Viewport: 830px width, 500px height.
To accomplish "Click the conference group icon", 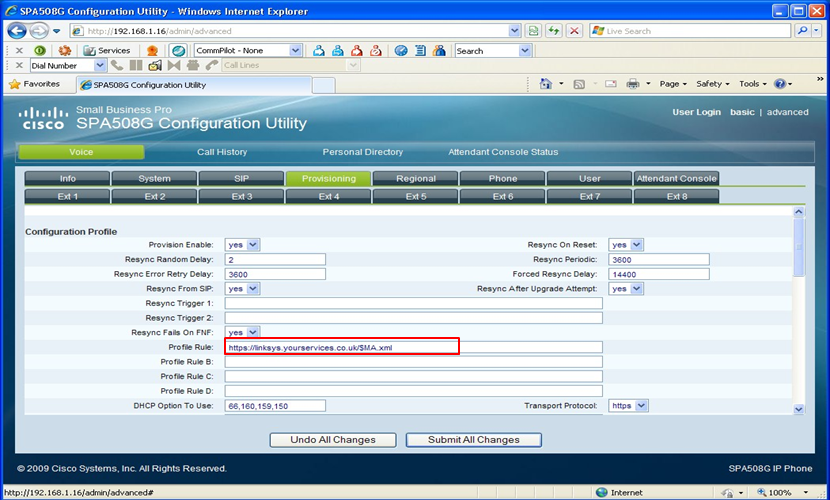I will 193,66.
